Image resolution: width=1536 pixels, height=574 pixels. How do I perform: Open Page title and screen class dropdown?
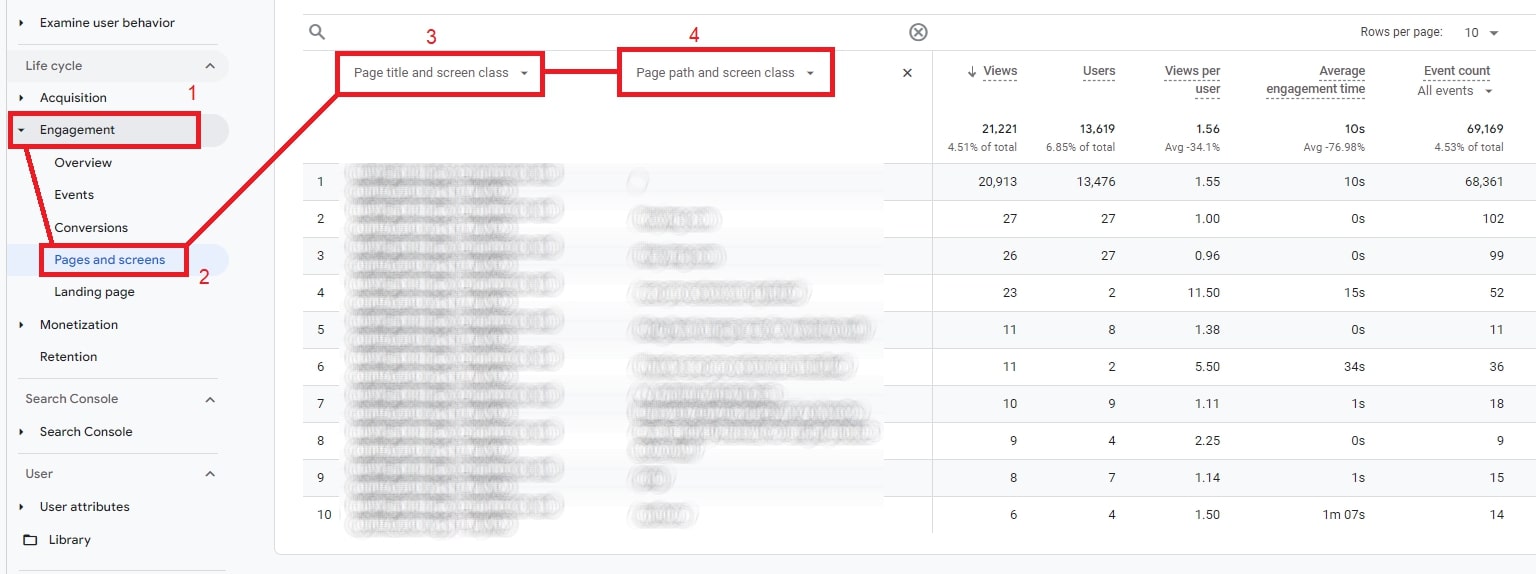[440, 73]
